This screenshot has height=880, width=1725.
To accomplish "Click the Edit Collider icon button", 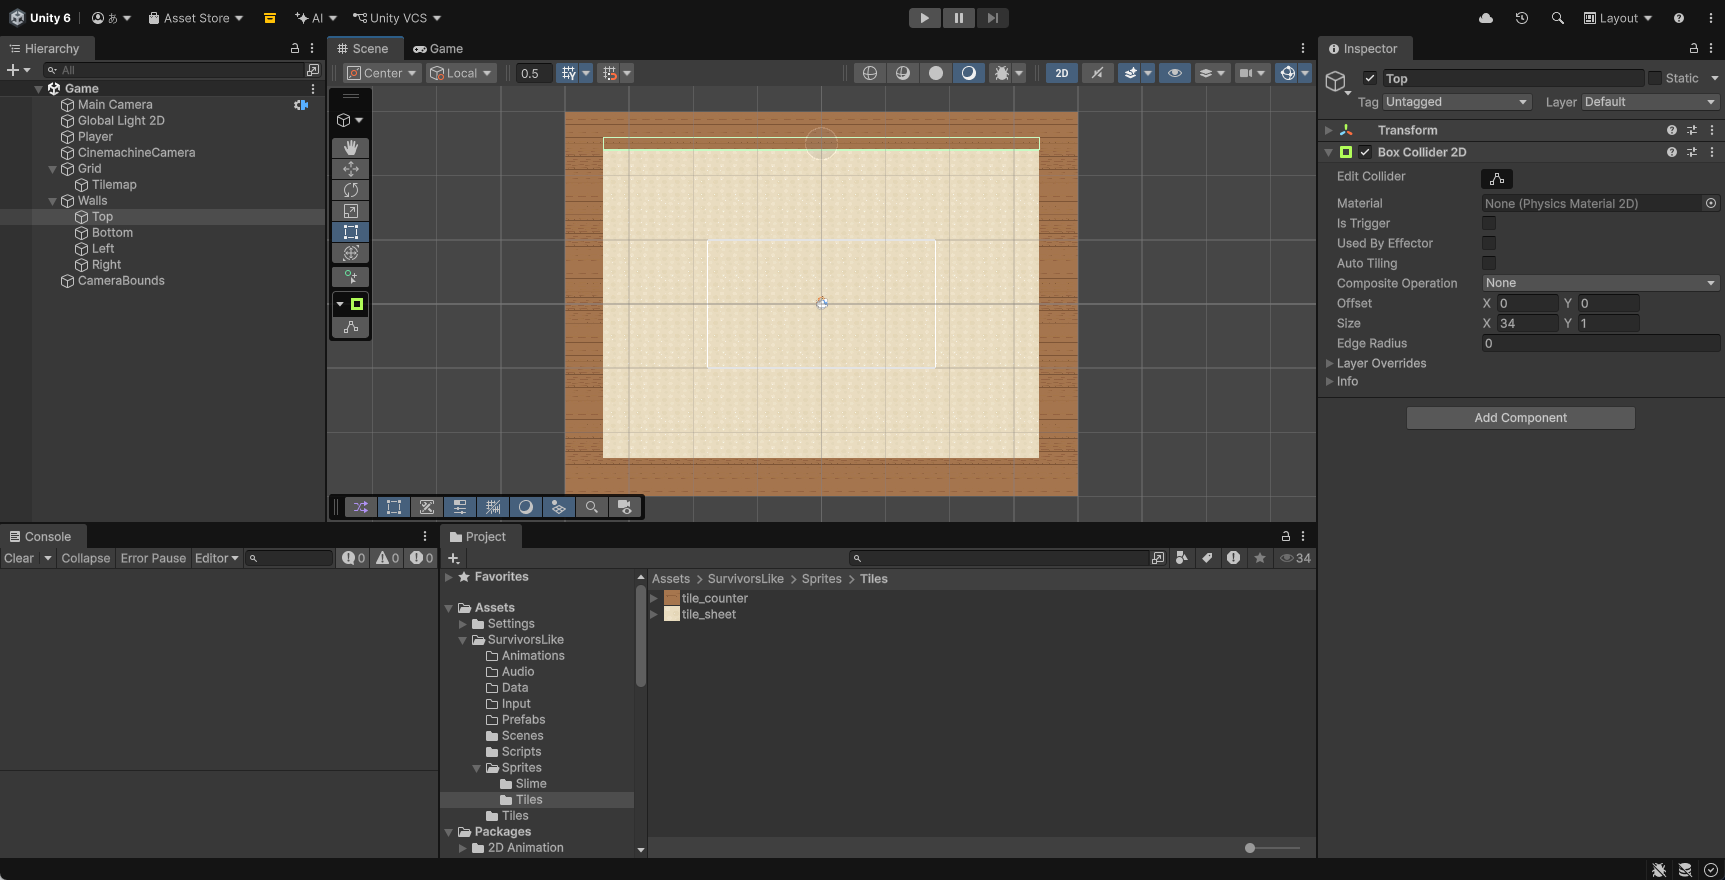I will (1497, 179).
